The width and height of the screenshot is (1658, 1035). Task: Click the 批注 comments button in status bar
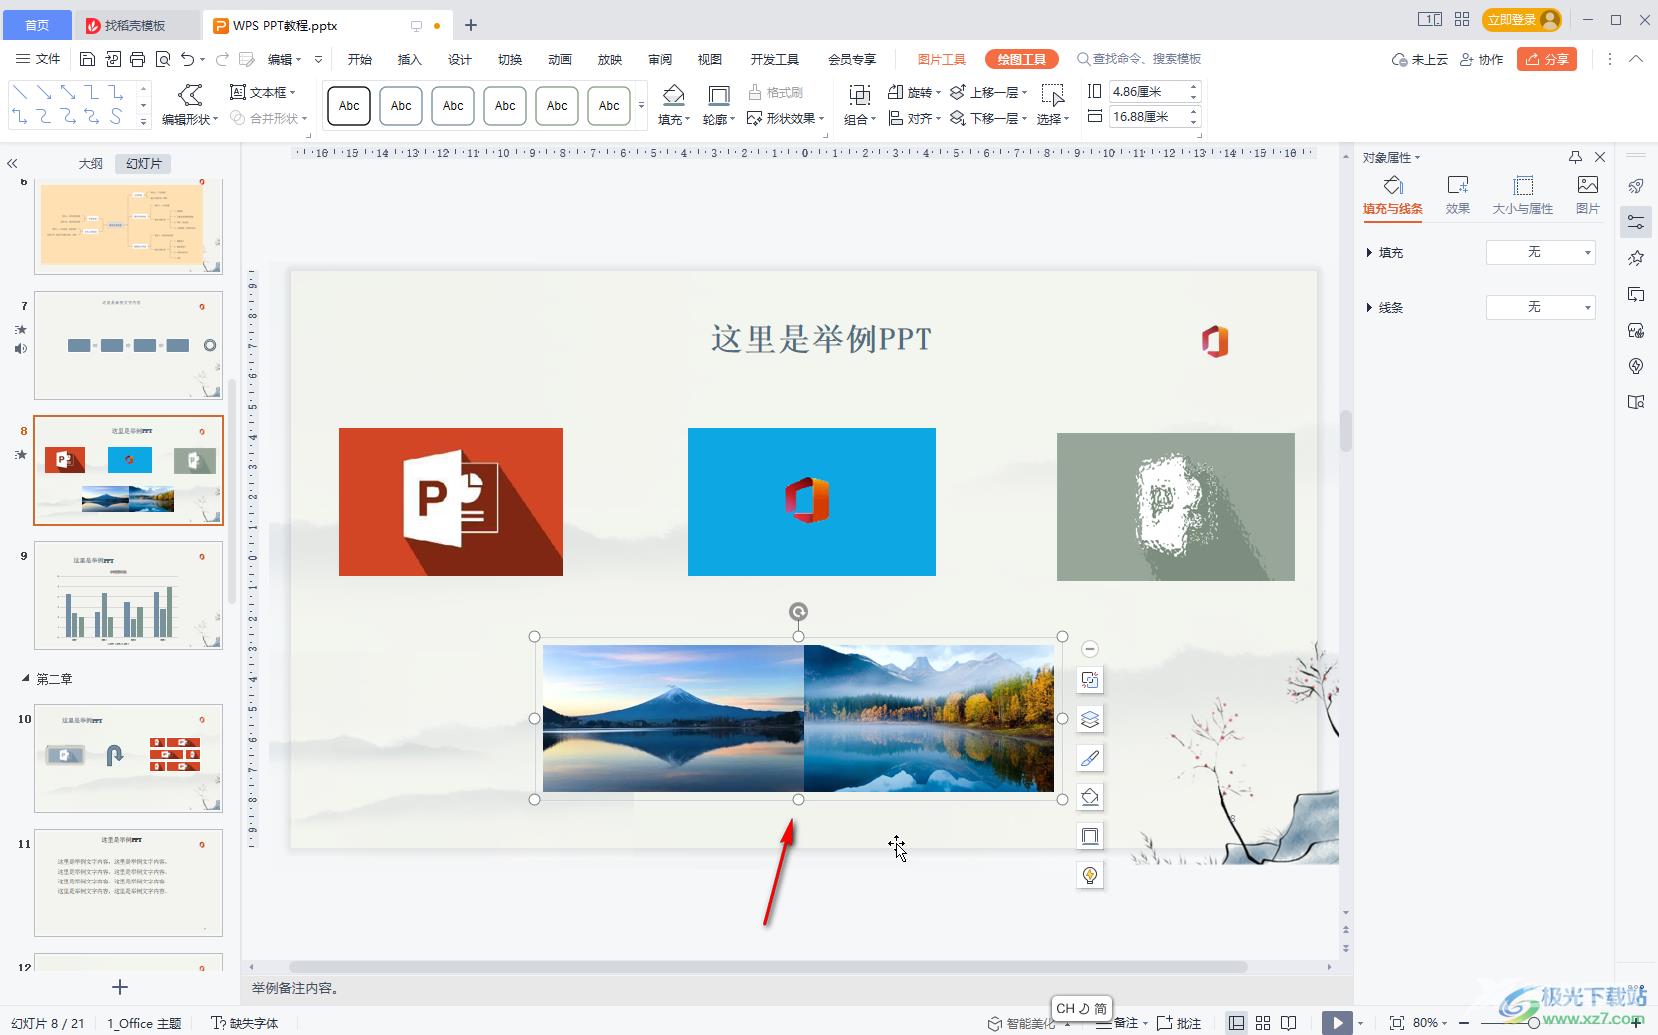[1179, 1023]
